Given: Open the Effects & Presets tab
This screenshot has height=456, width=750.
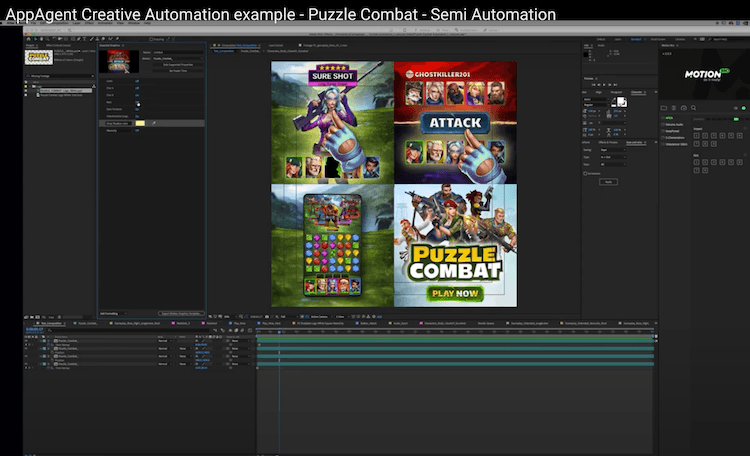Looking at the screenshot, I should coord(608,142).
